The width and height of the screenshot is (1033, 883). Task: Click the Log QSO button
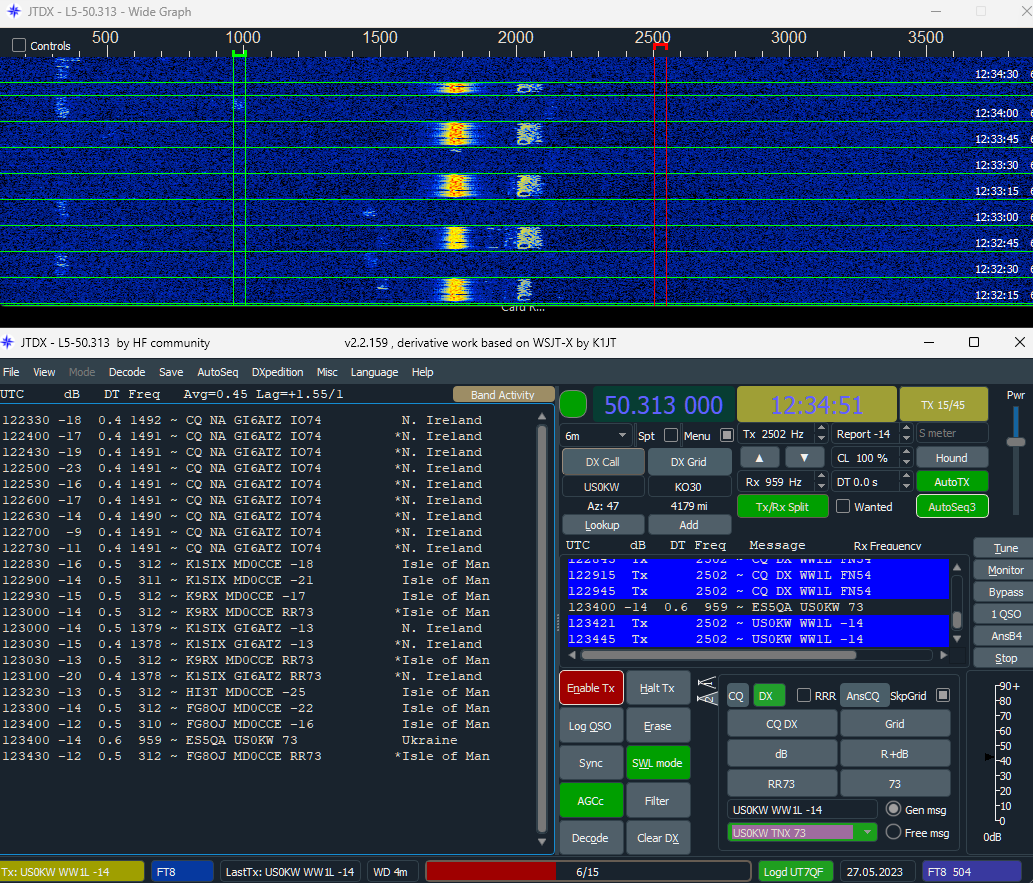[590, 726]
